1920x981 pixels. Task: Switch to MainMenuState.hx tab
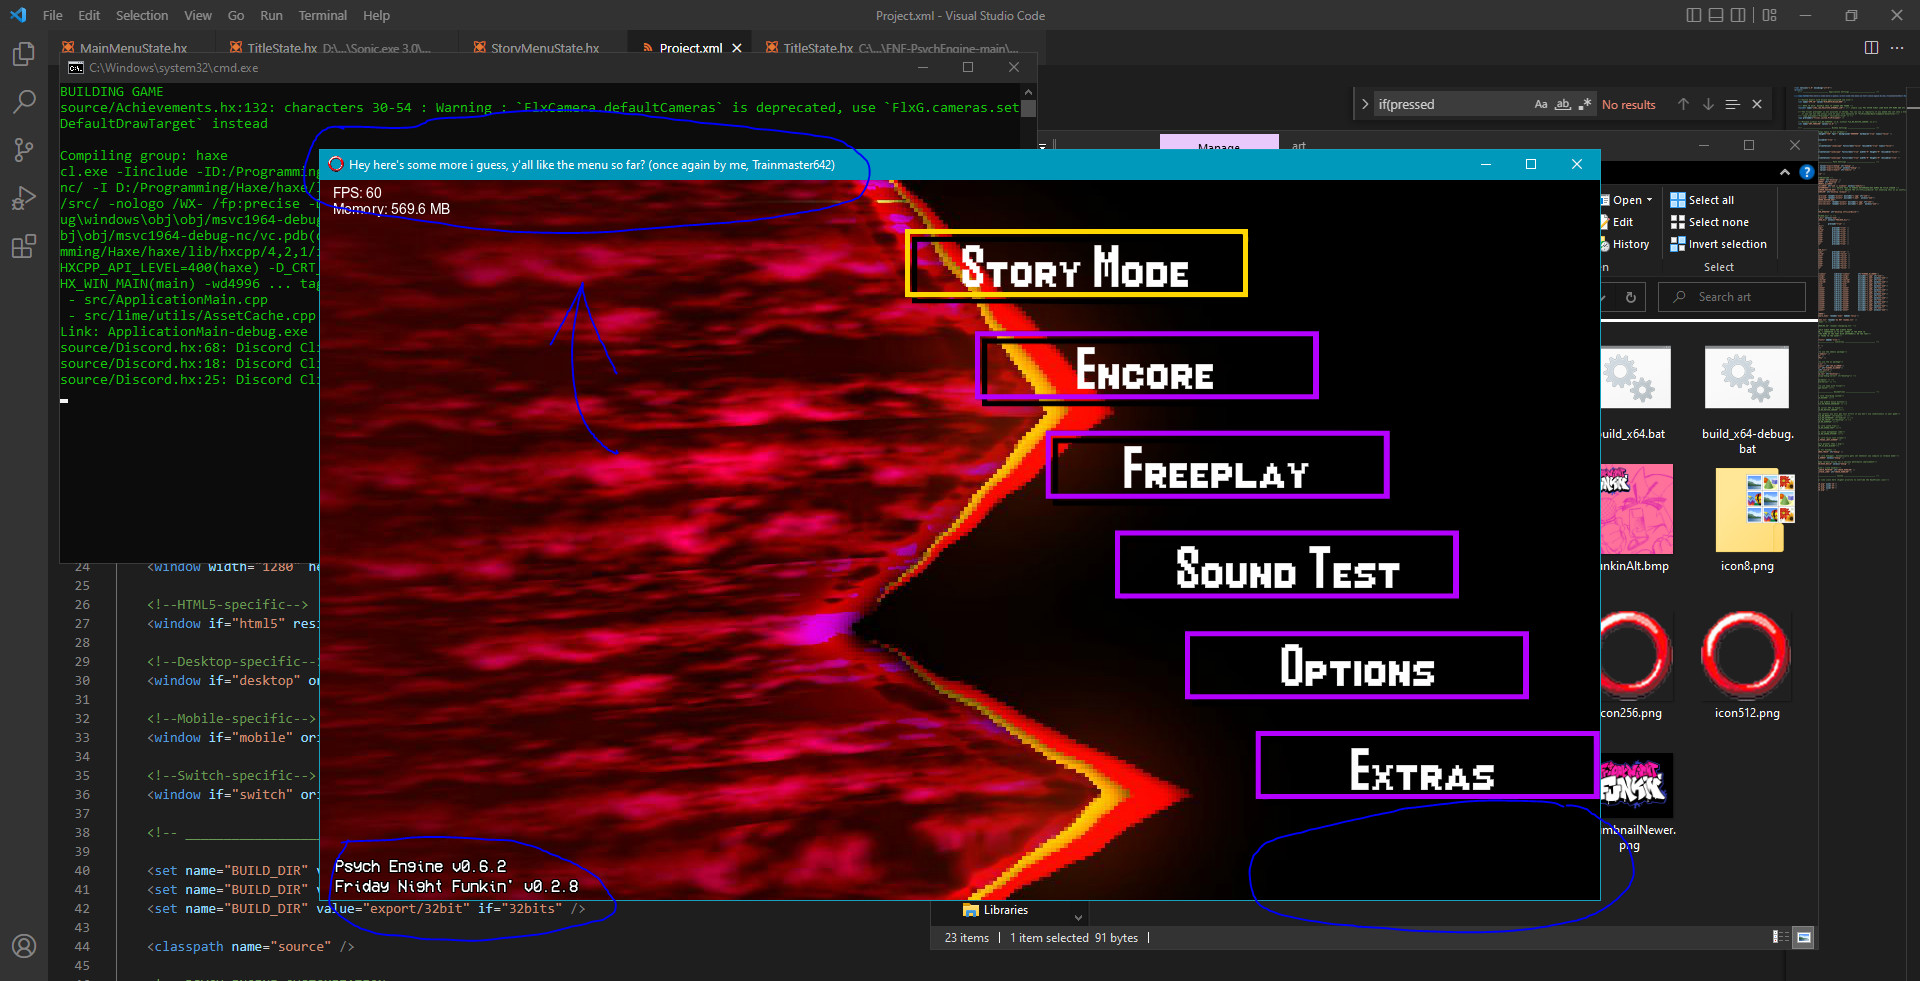133,48
